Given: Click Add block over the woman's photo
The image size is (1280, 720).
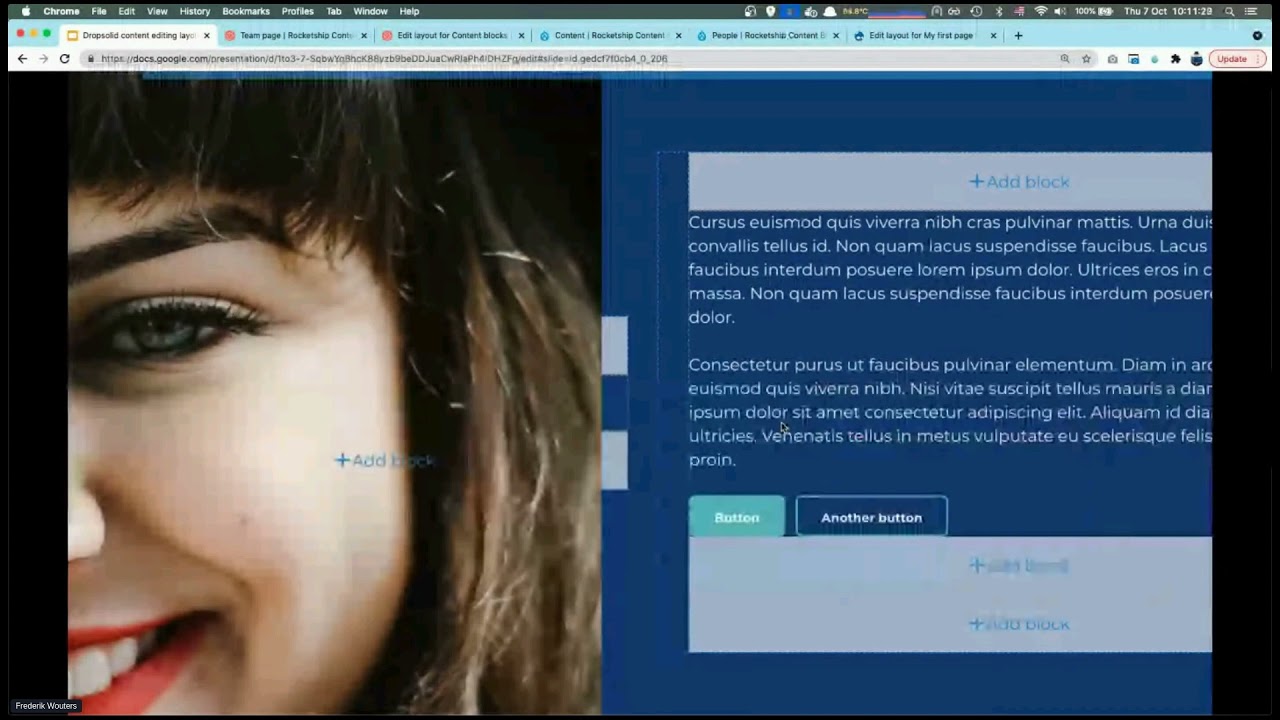Looking at the screenshot, I should coord(384,460).
